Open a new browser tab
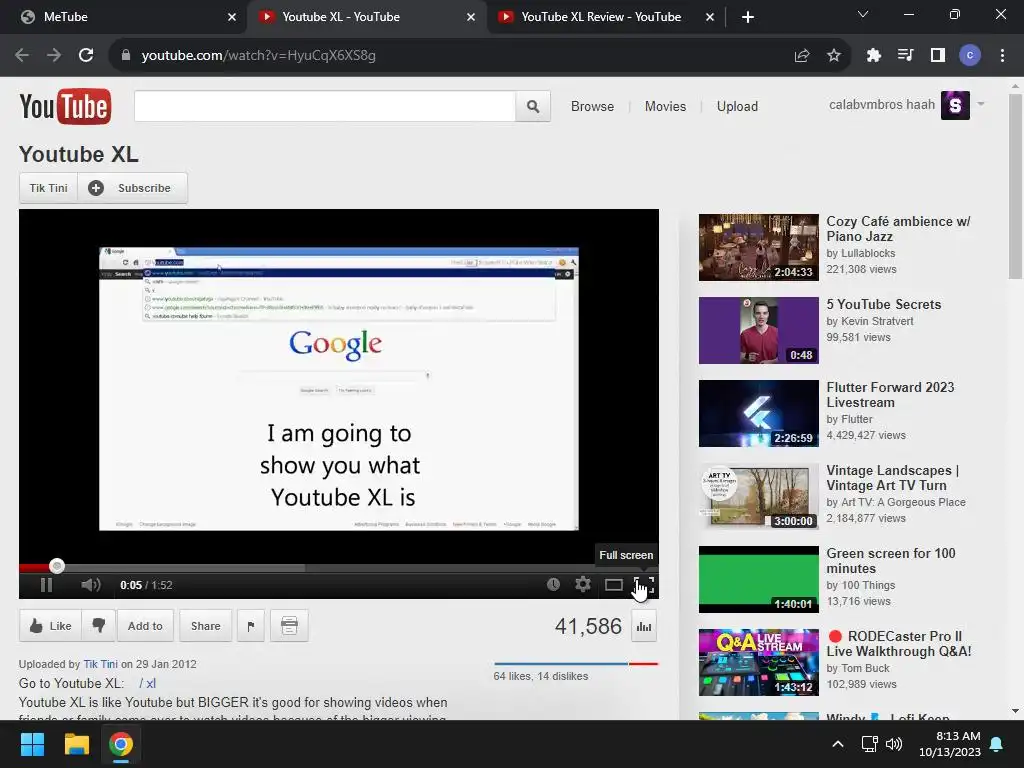 [x=748, y=17]
